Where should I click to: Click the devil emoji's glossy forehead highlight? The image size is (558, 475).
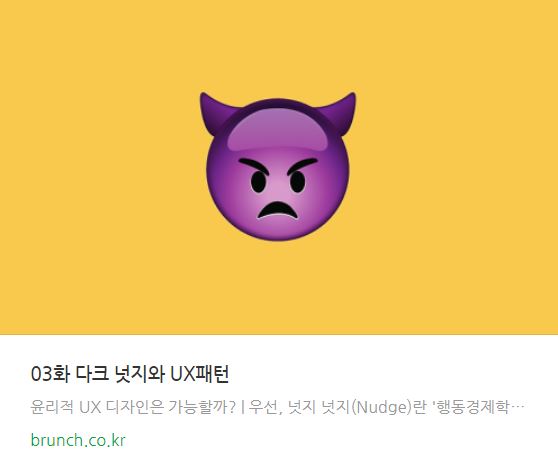tap(278, 130)
